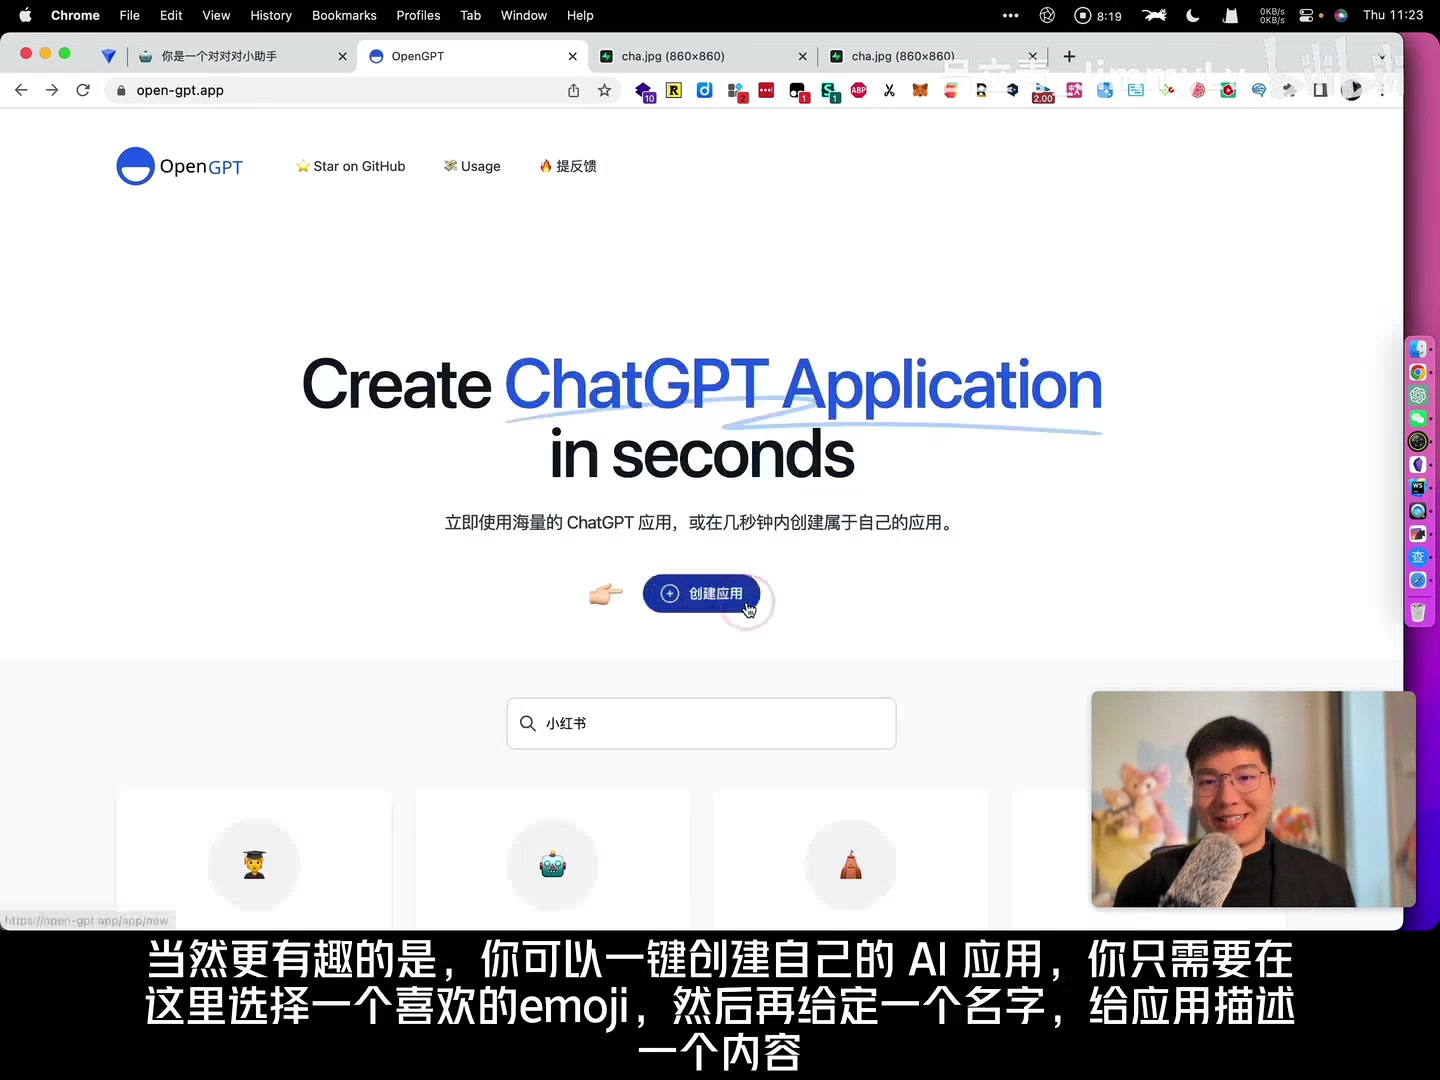
Task: Open the Adblock Plus extension
Action: 858,90
